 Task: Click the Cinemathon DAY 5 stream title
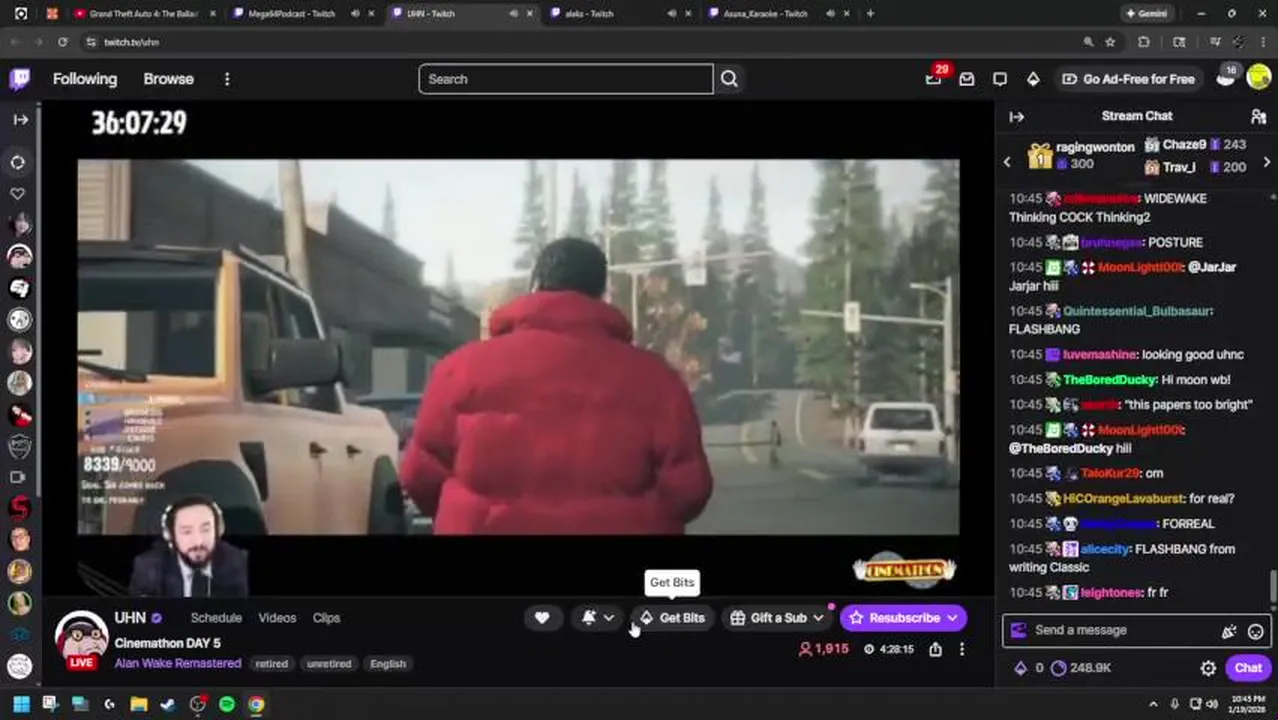pos(167,643)
